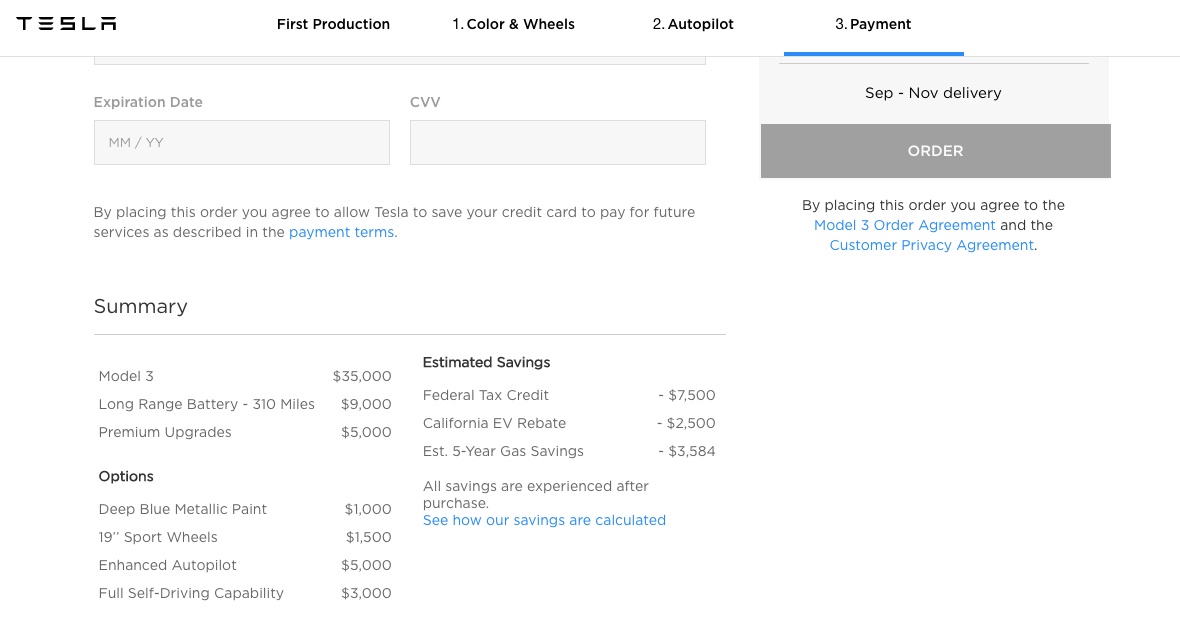The image size is (1180, 637).
Task: Click the Sep - Nov delivery text
Action: pos(933,93)
